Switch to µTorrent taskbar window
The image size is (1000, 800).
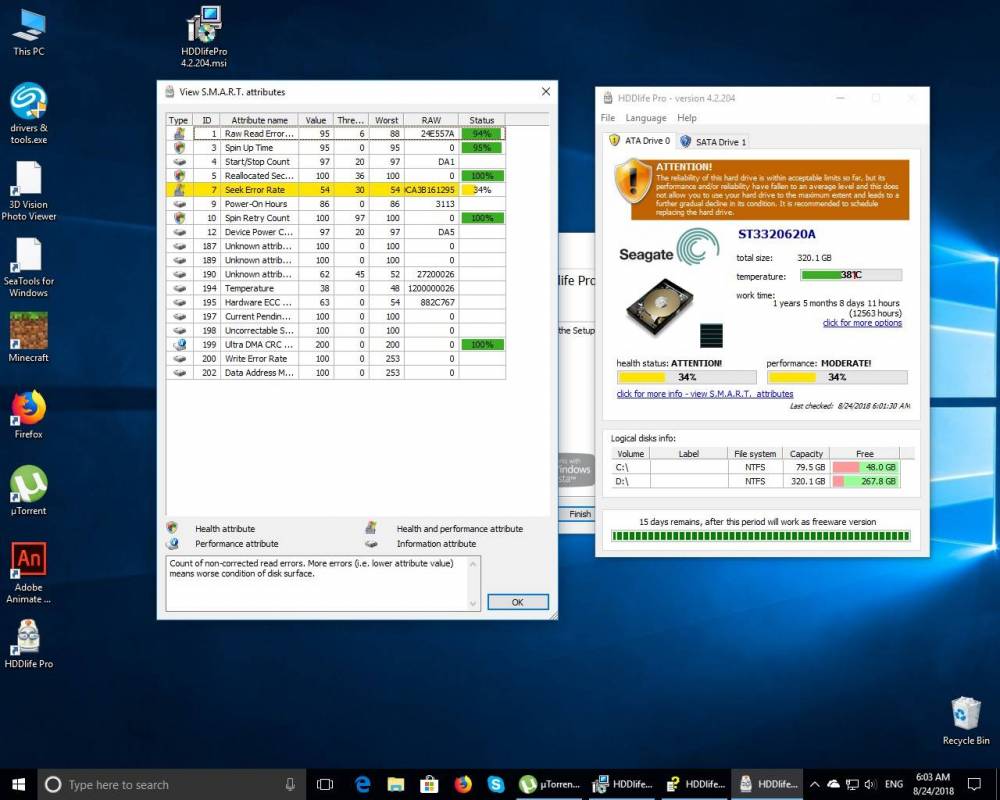(550, 784)
